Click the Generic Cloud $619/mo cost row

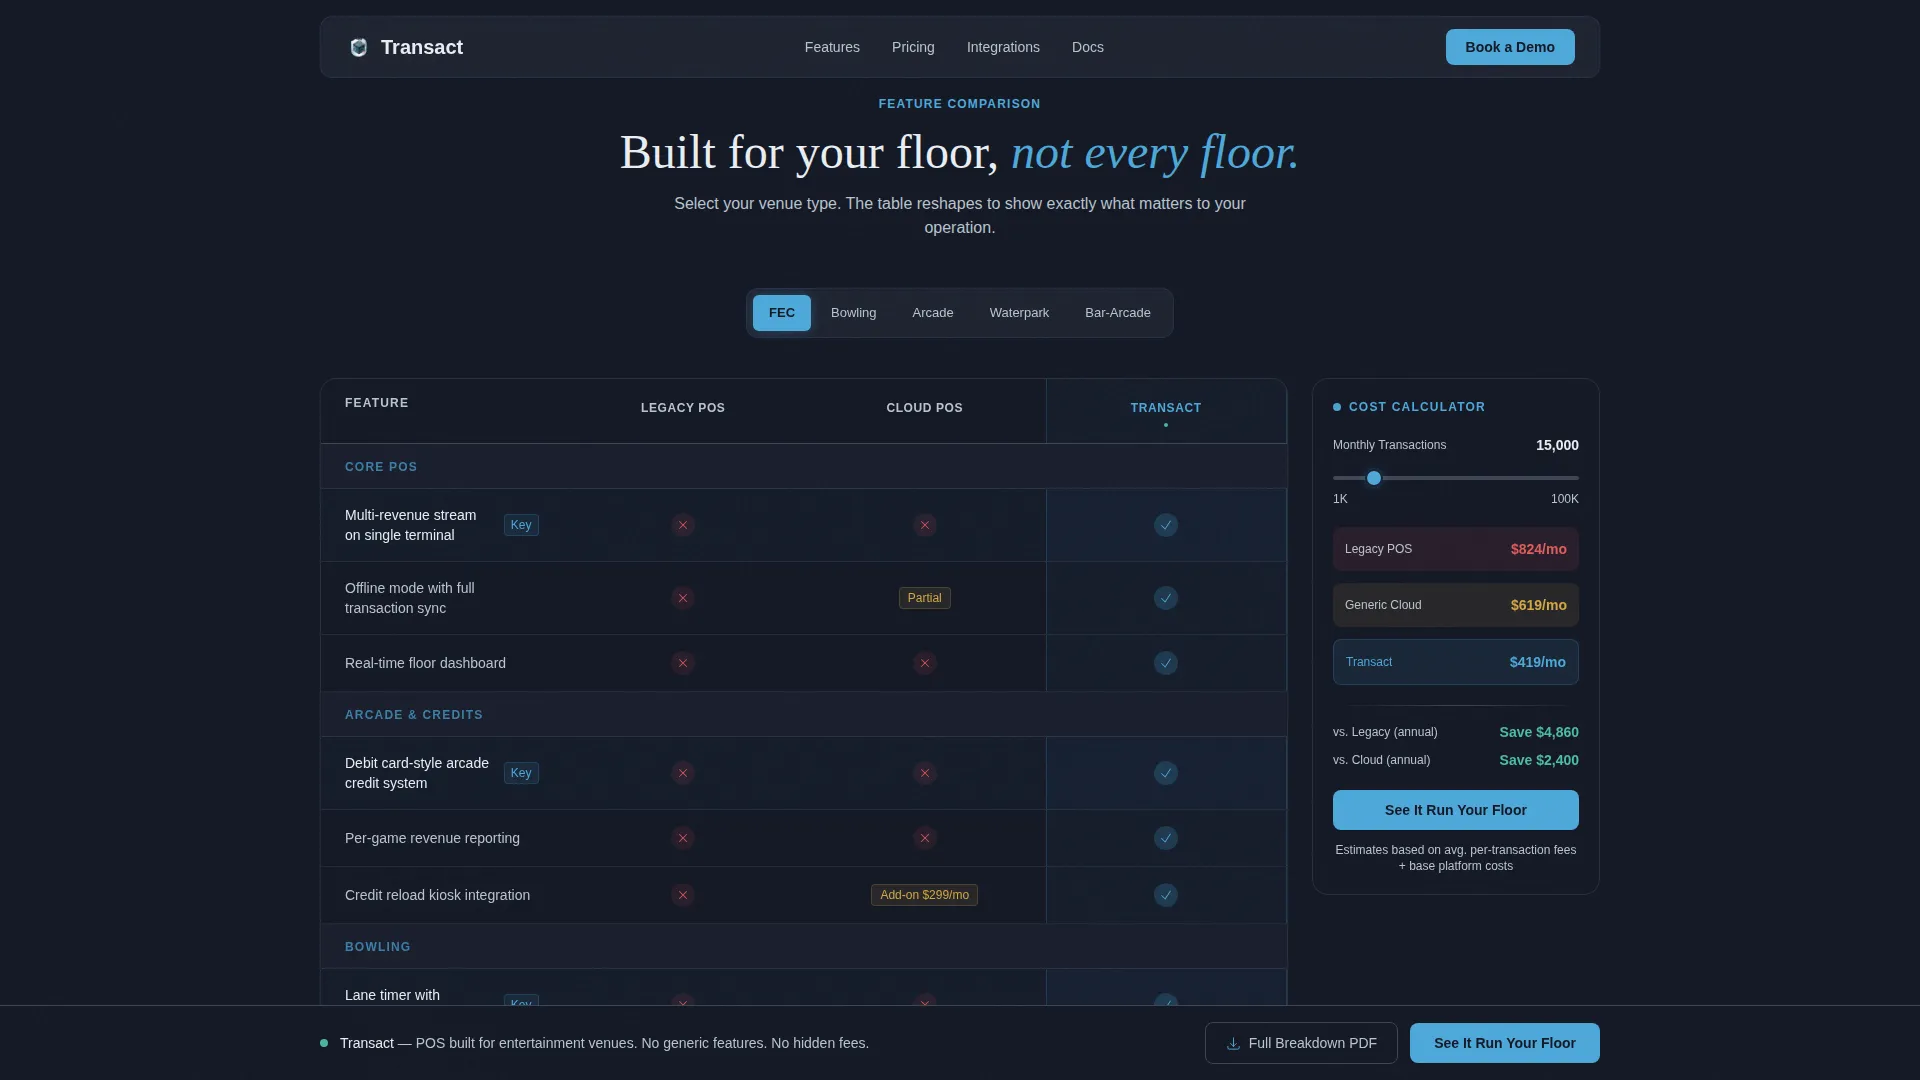point(1456,605)
